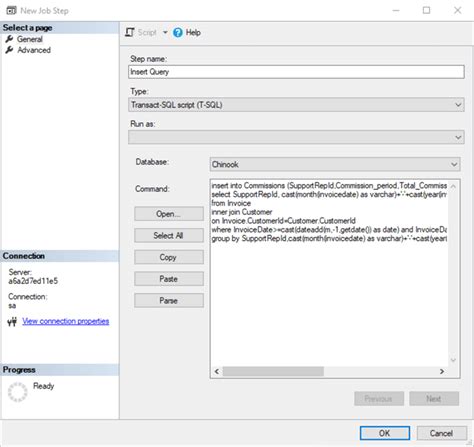
Task: Minimize the New Job Step window
Action: (396, 10)
